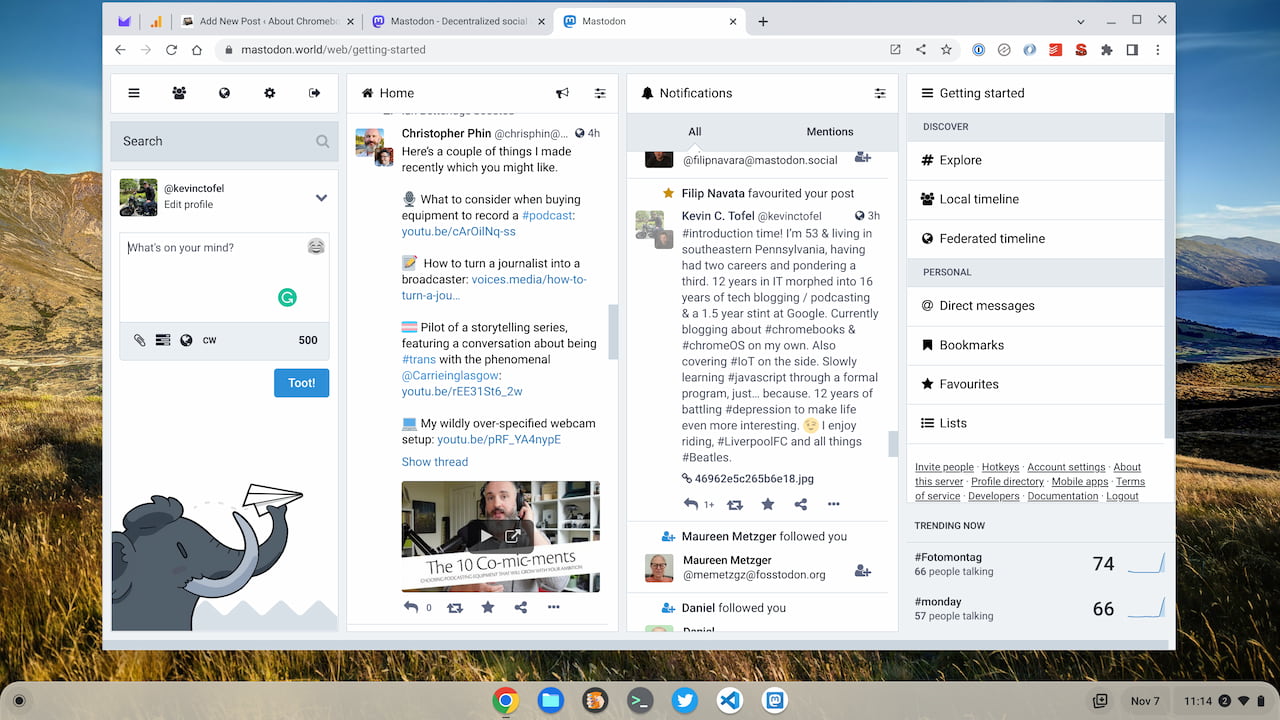The image size is (1280, 720).
Task: Bookmark this page with star icon
Action: (946, 49)
